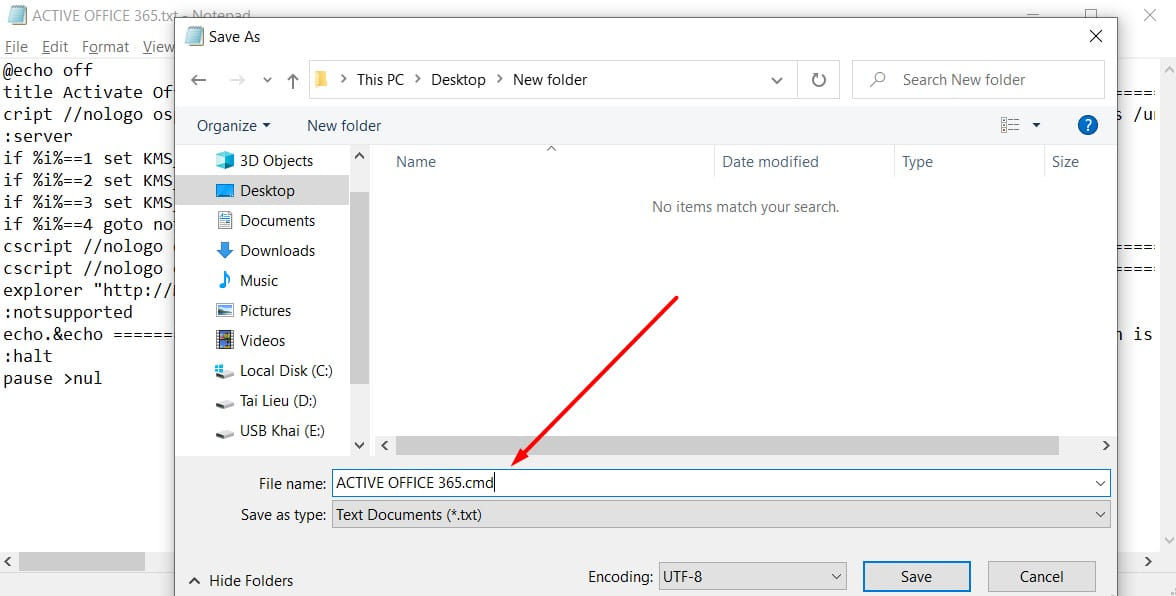
Task: Go back with the Back arrow
Action: pyautogui.click(x=199, y=80)
